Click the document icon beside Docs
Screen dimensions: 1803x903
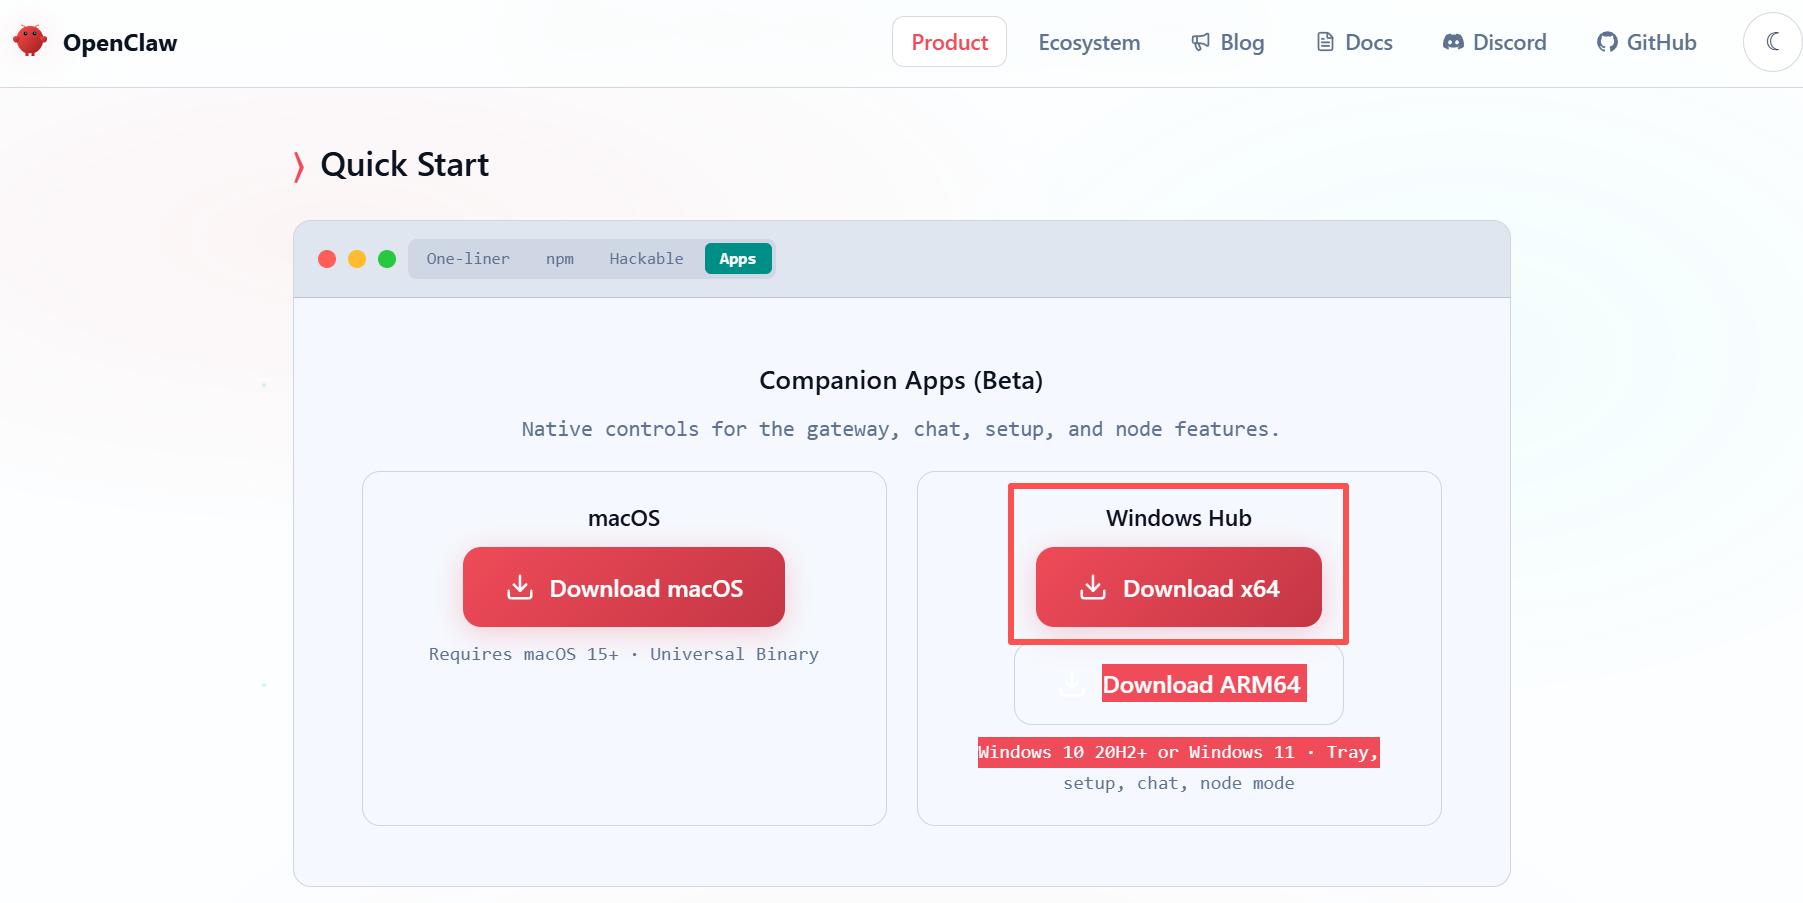coord(1325,42)
